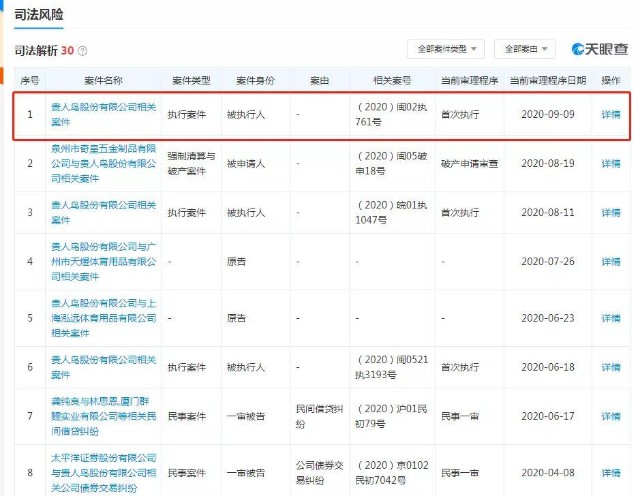Open the 全部案件类型 dropdown
This screenshot has width=640, height=496.
click(446, 49)
